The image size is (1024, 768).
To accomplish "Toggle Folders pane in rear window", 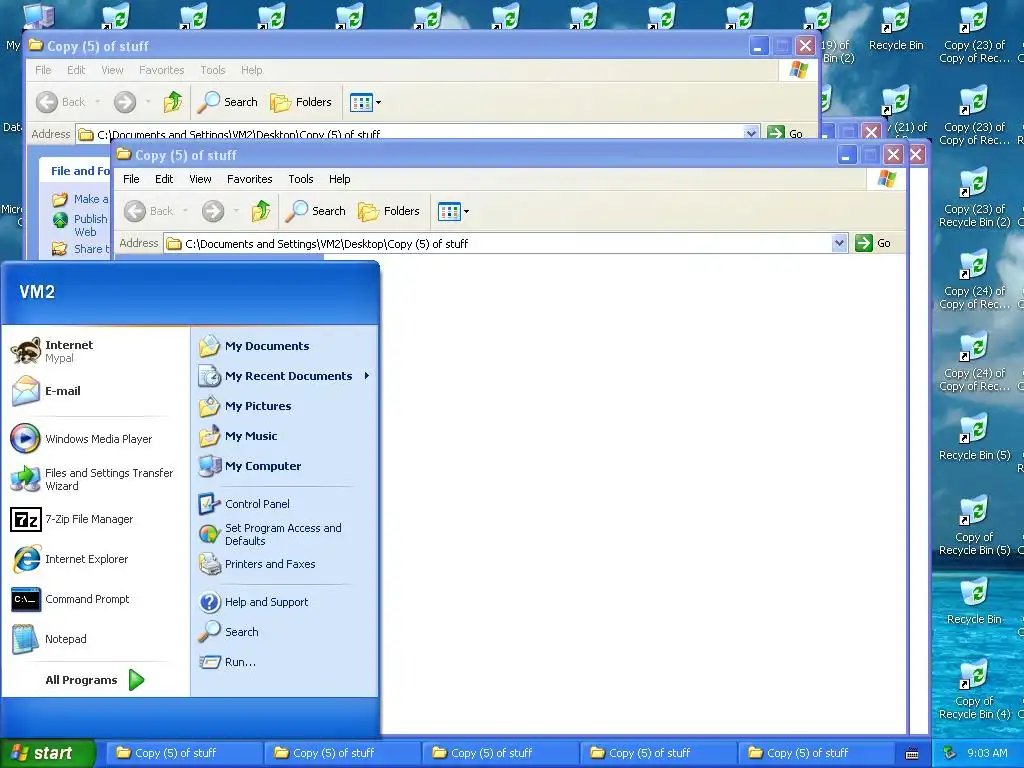I will (300, 102).
